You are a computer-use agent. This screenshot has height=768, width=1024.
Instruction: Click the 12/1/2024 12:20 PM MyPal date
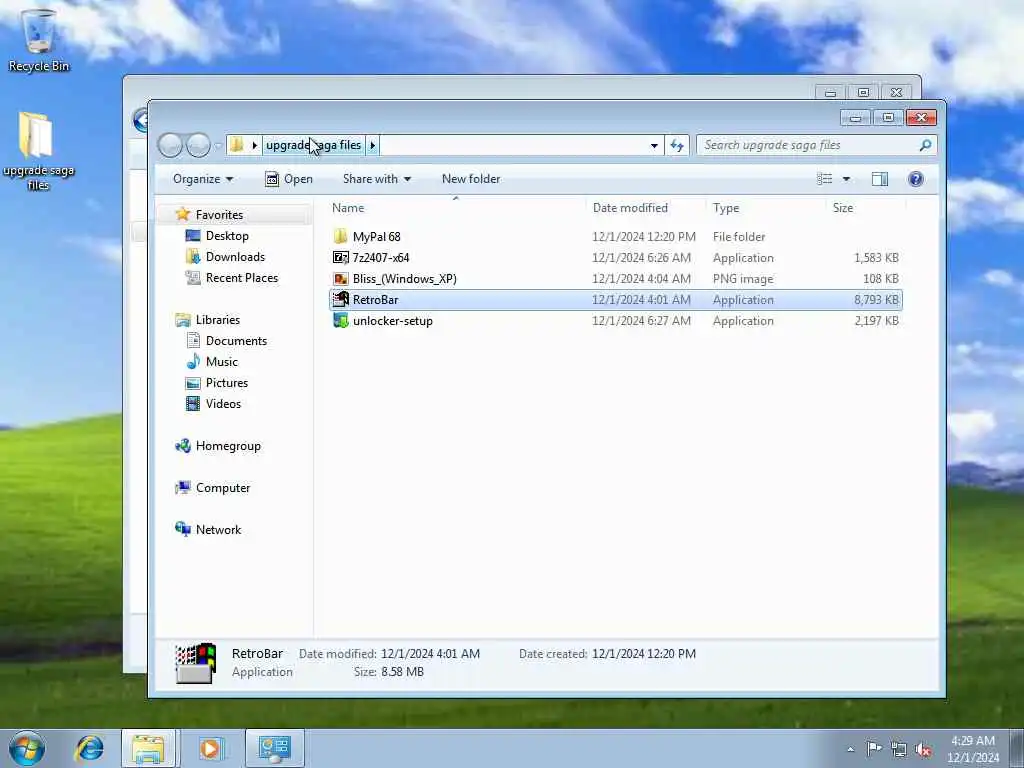tap(644, 236)
